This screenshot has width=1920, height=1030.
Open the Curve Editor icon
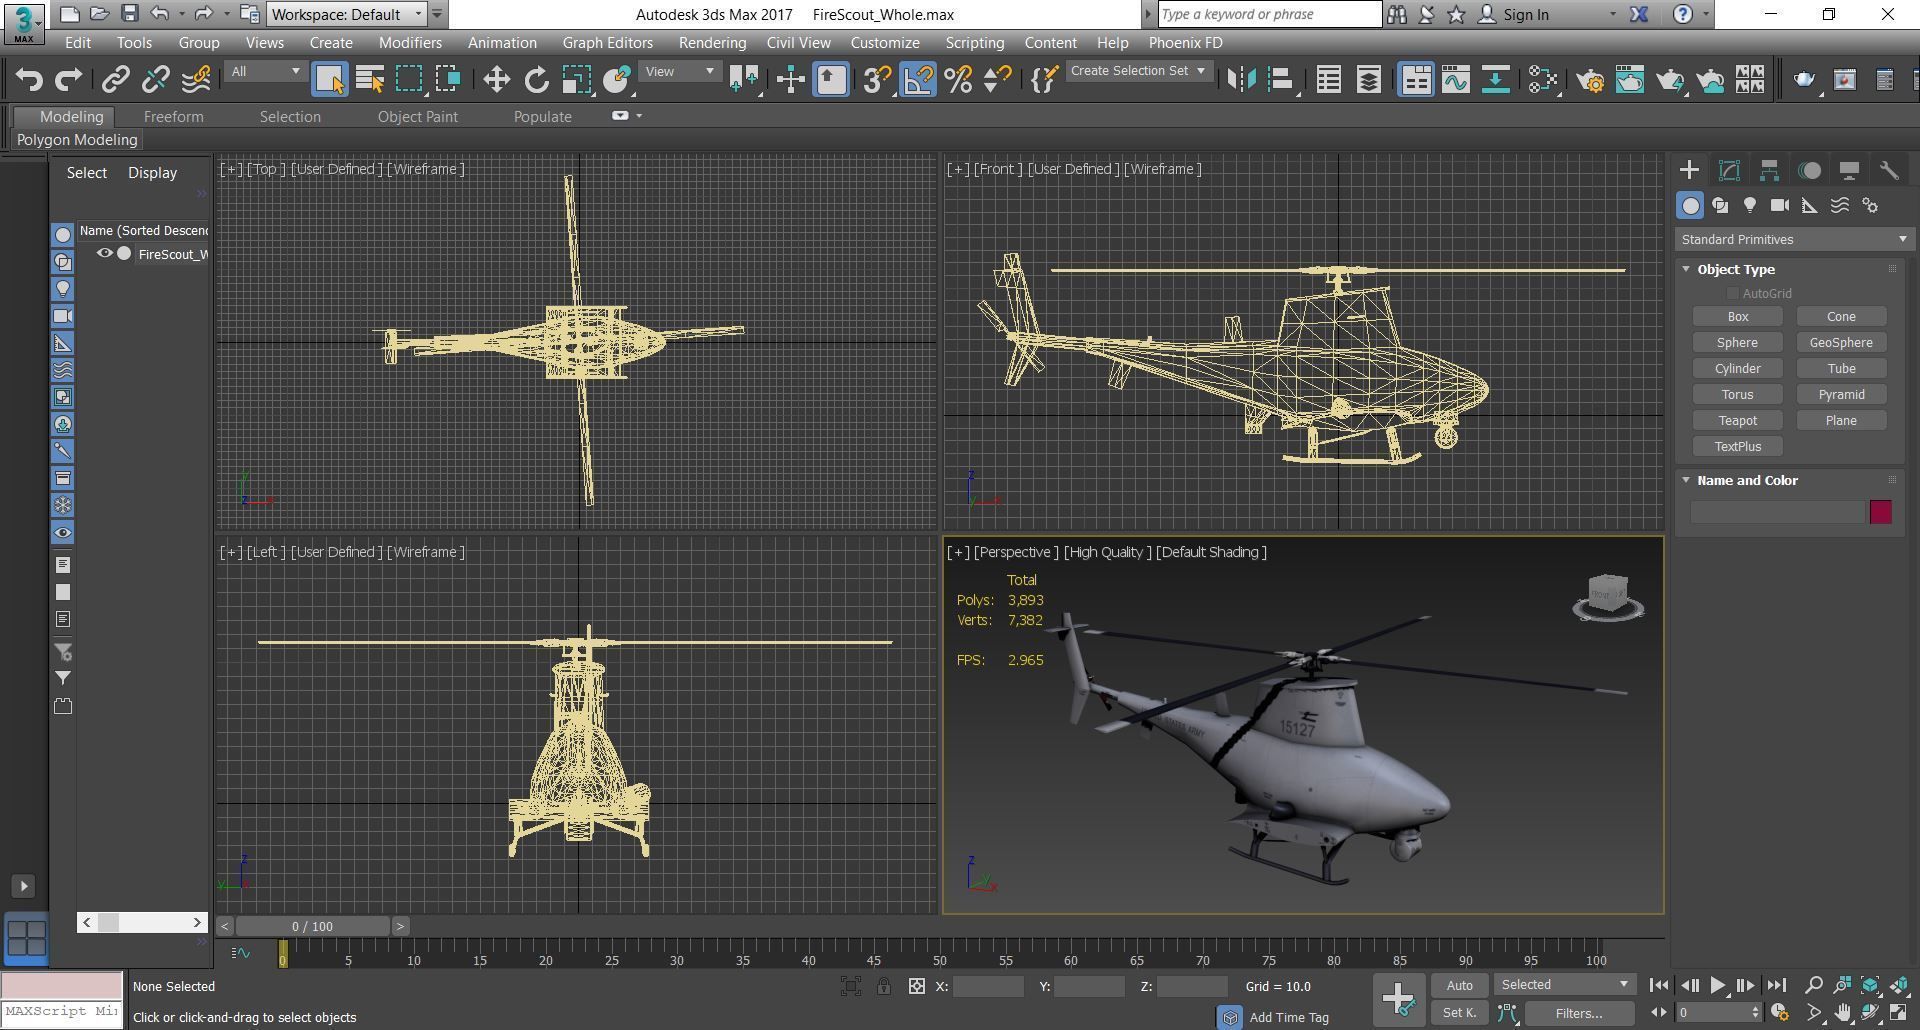pos(1456,79)
